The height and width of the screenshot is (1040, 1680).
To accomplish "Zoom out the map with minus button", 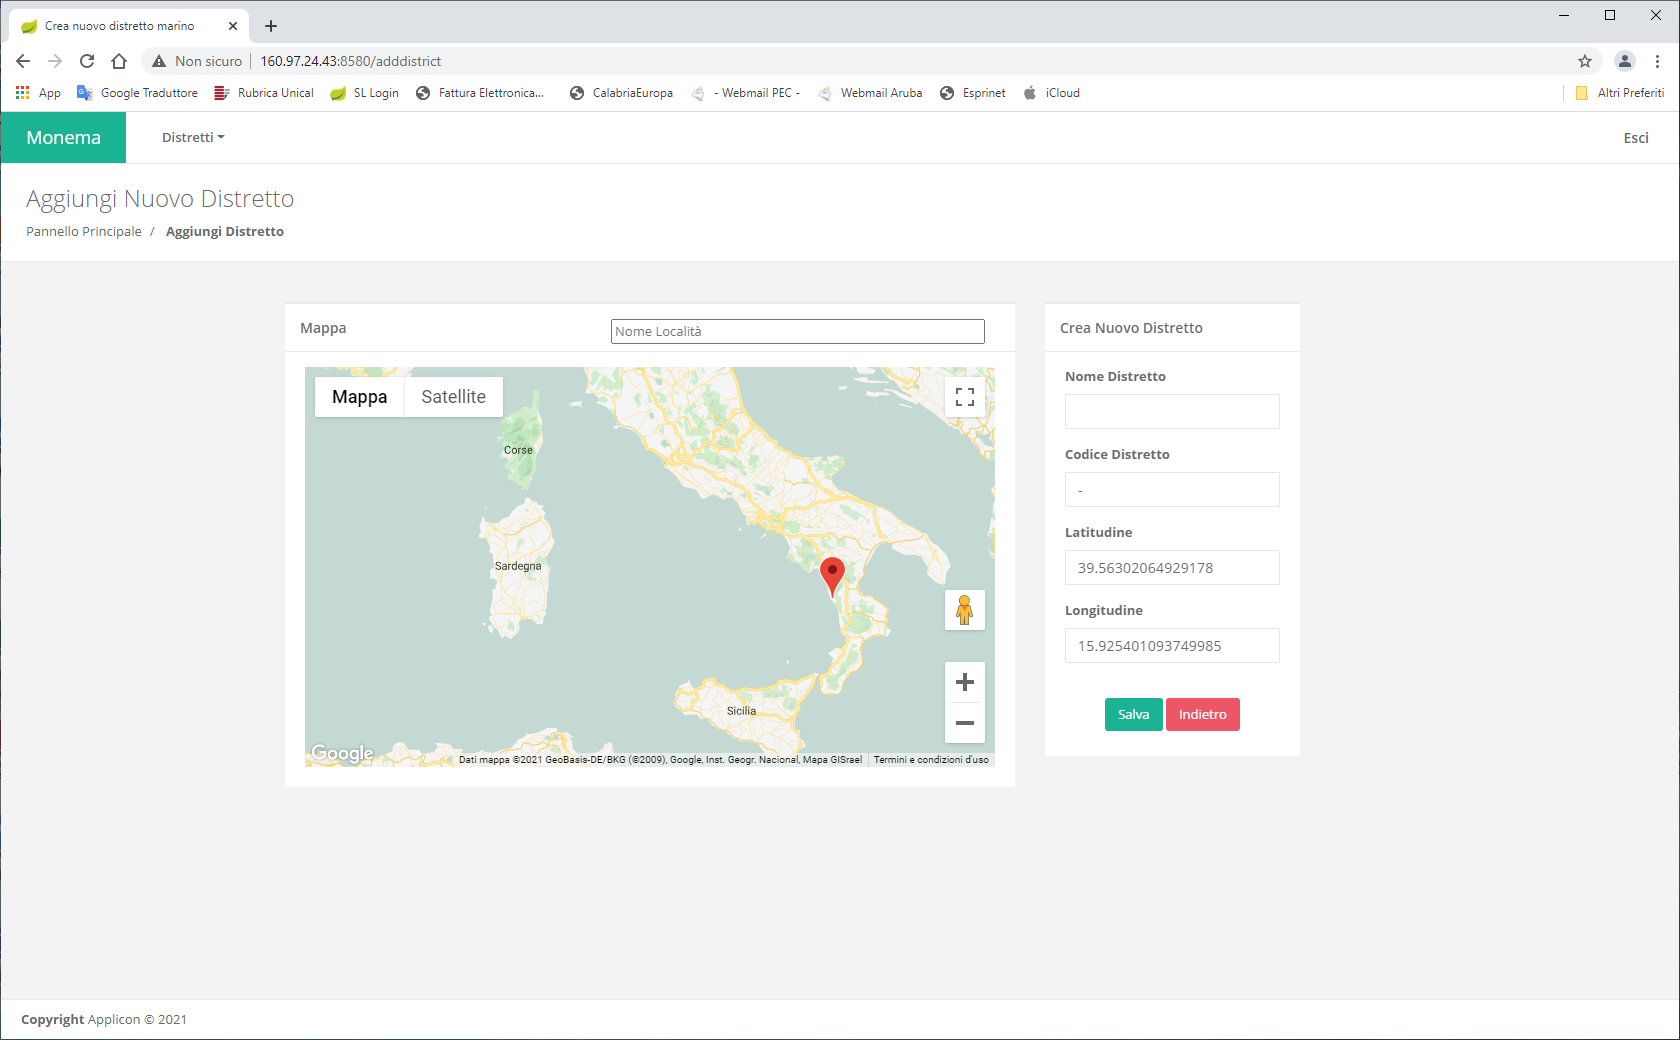I will (x=964, y=723).
